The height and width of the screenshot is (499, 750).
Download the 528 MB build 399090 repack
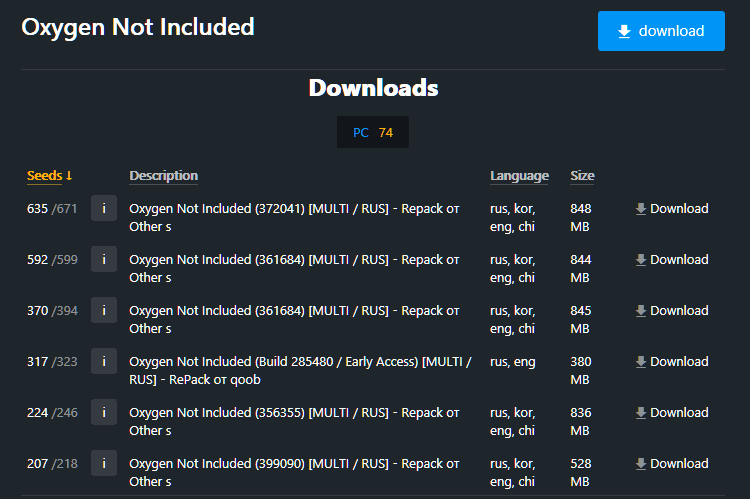pyautogui.click(x=672, y=464)
